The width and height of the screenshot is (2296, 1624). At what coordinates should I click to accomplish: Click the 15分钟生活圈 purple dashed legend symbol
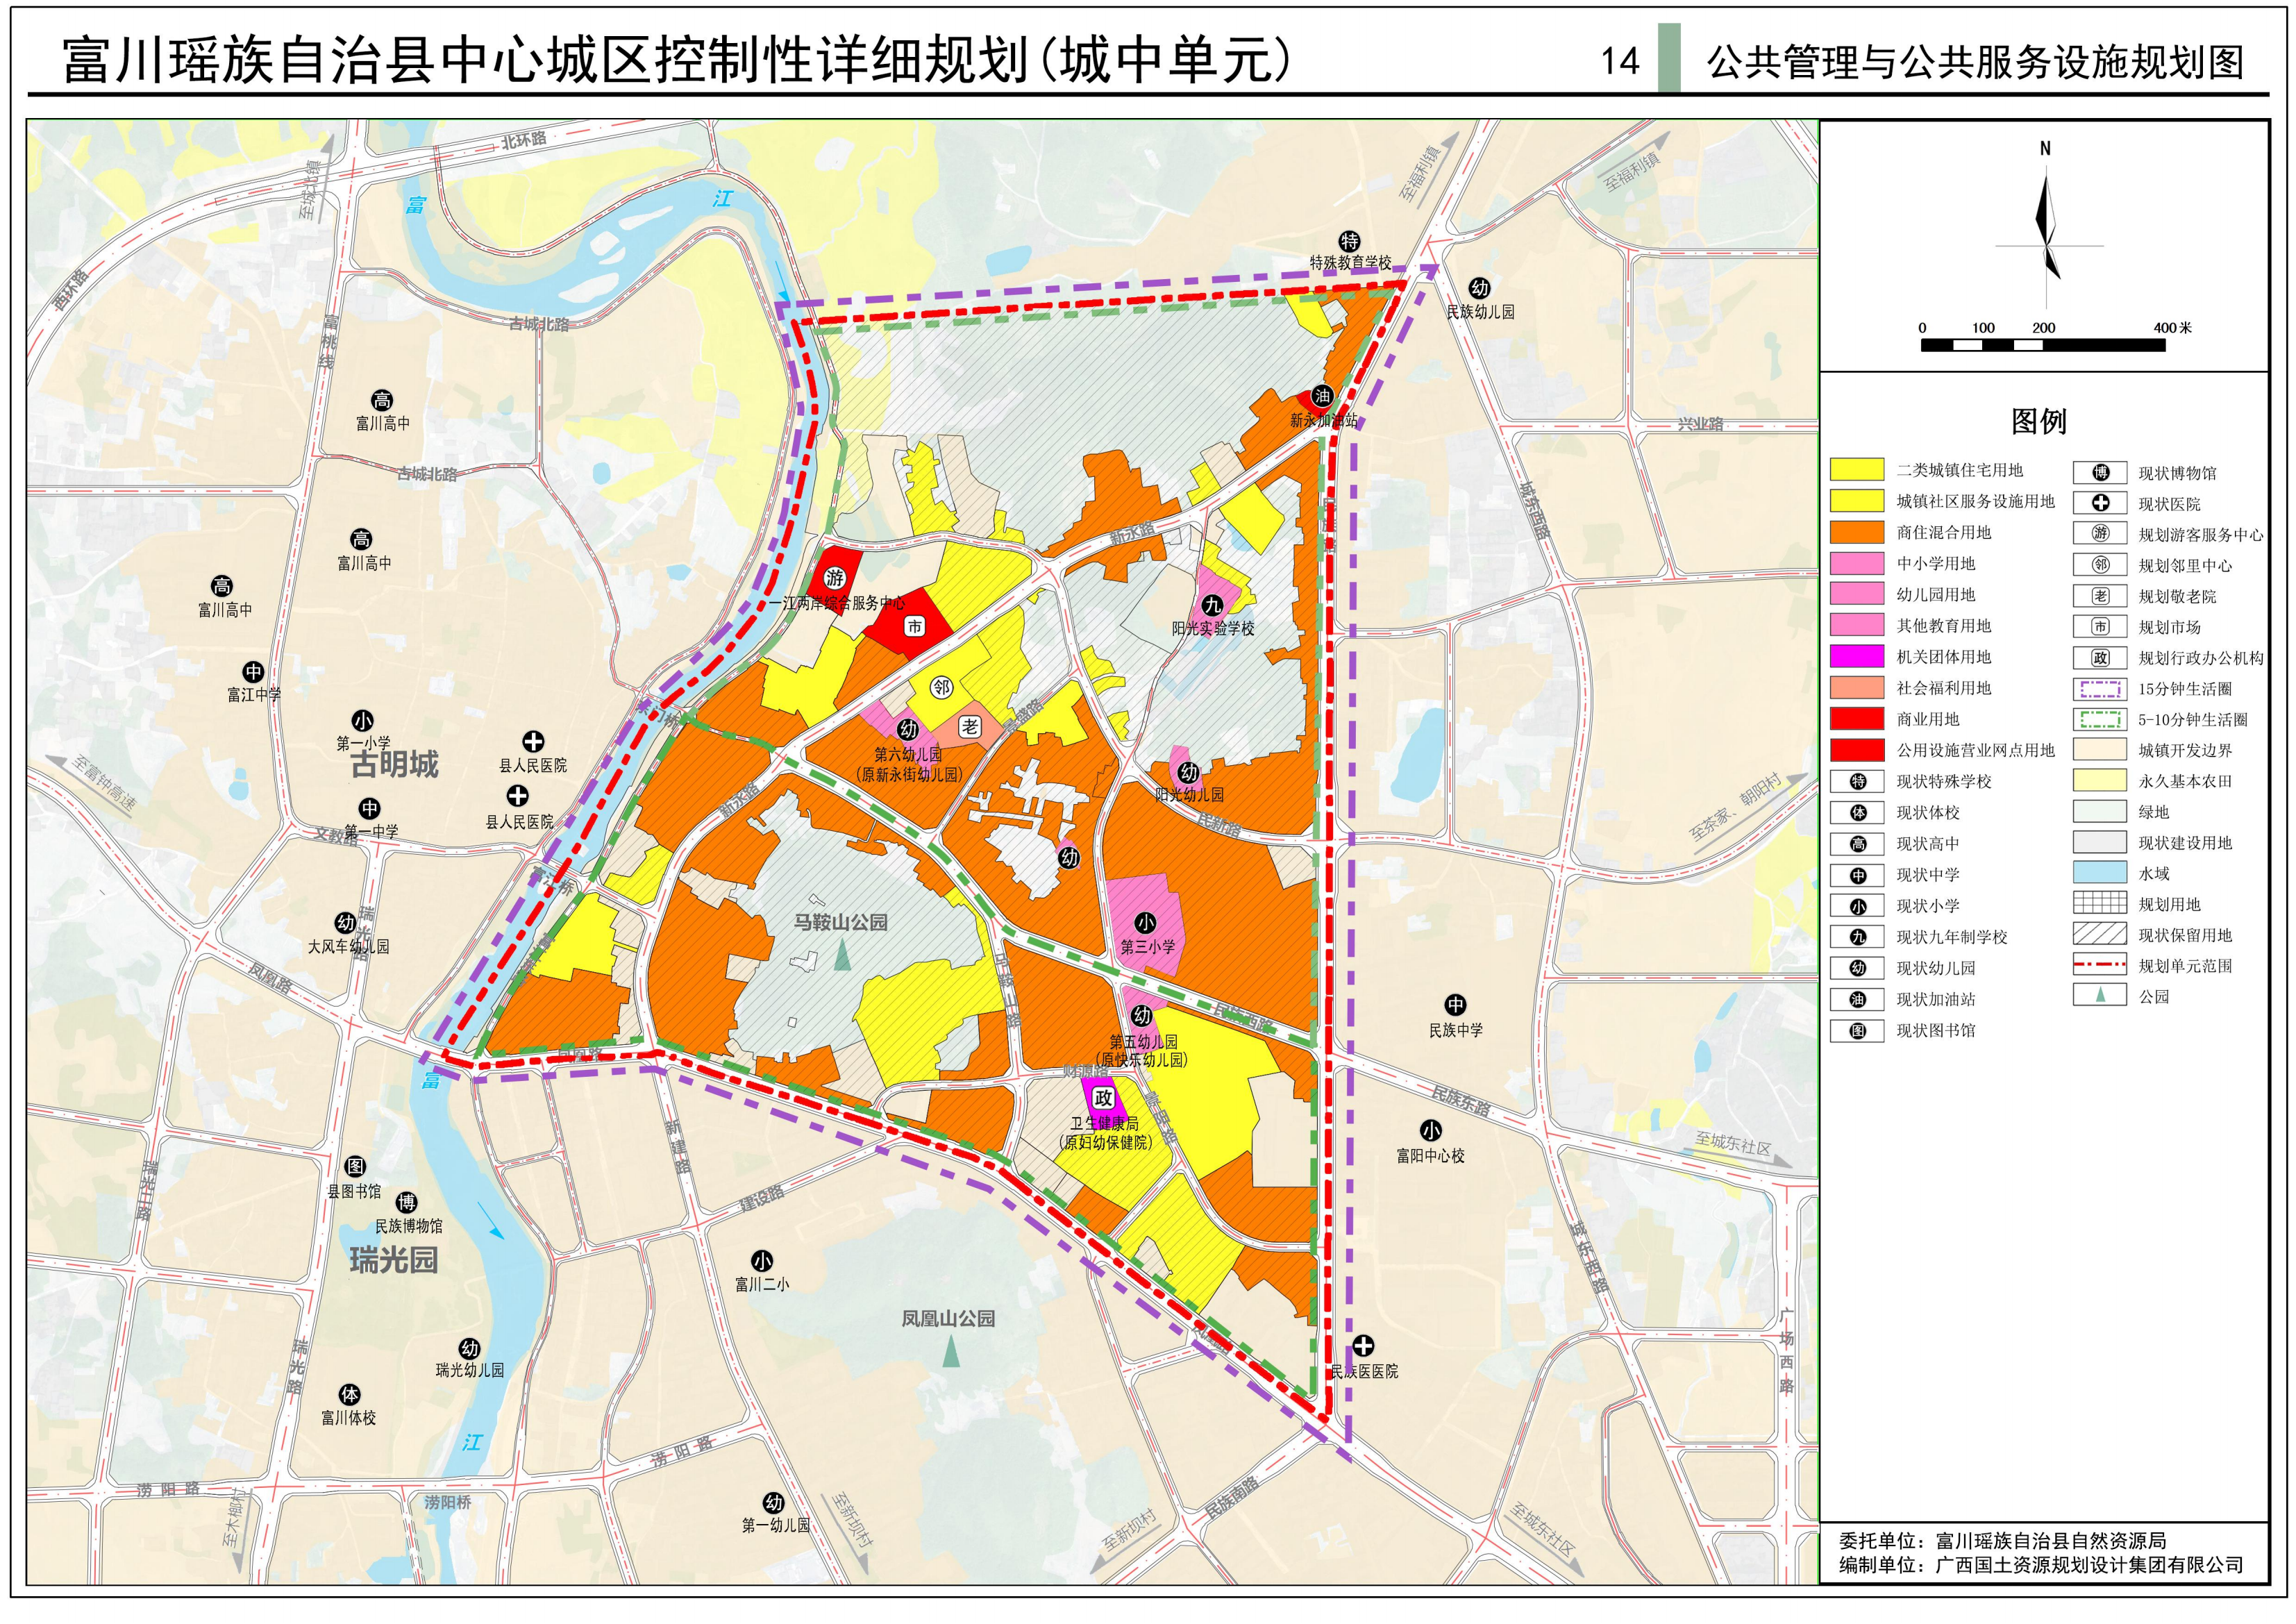[x=2100, y=689]
